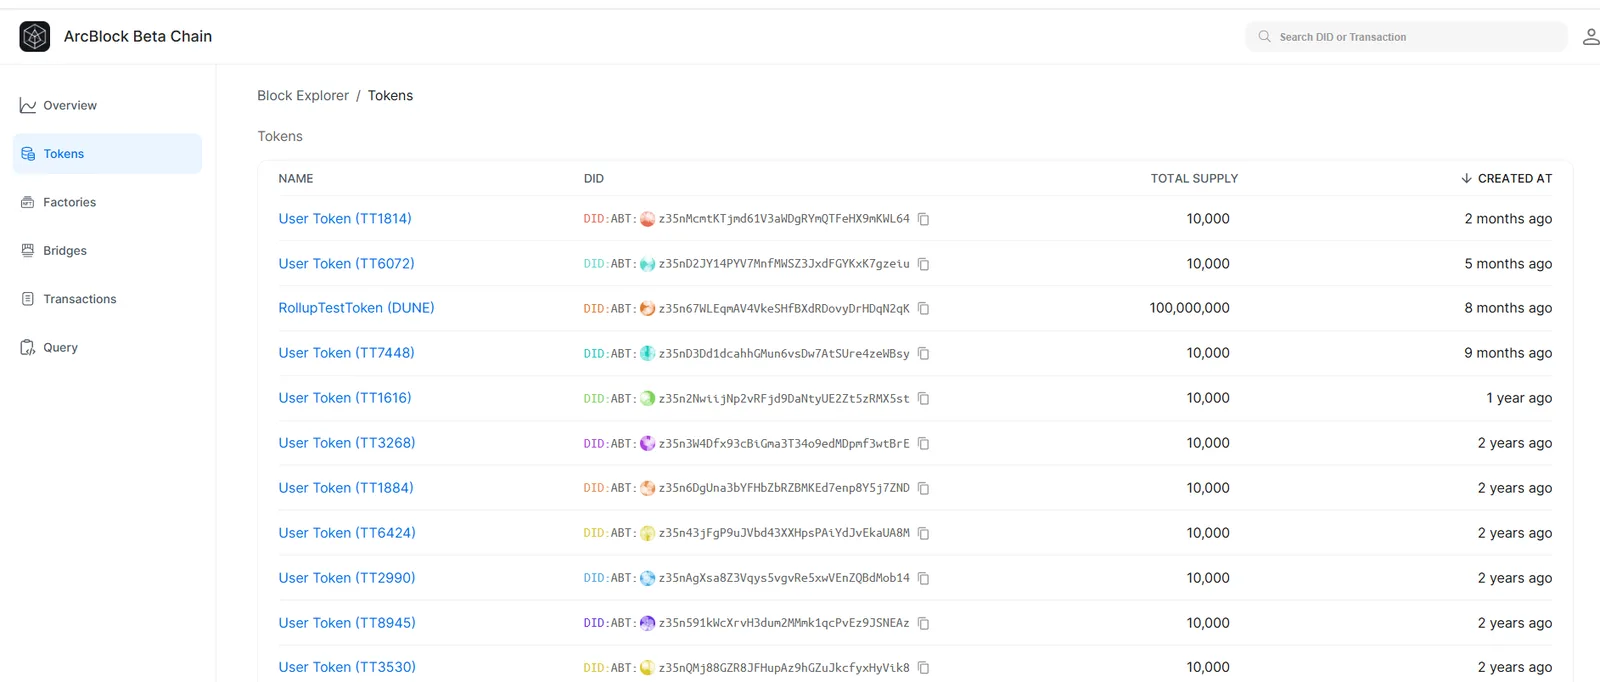Image resolution: width=1600 pixels, height=682 pixels.
Task: Open the User Token (TT7448) link
Action: [346, 353]
